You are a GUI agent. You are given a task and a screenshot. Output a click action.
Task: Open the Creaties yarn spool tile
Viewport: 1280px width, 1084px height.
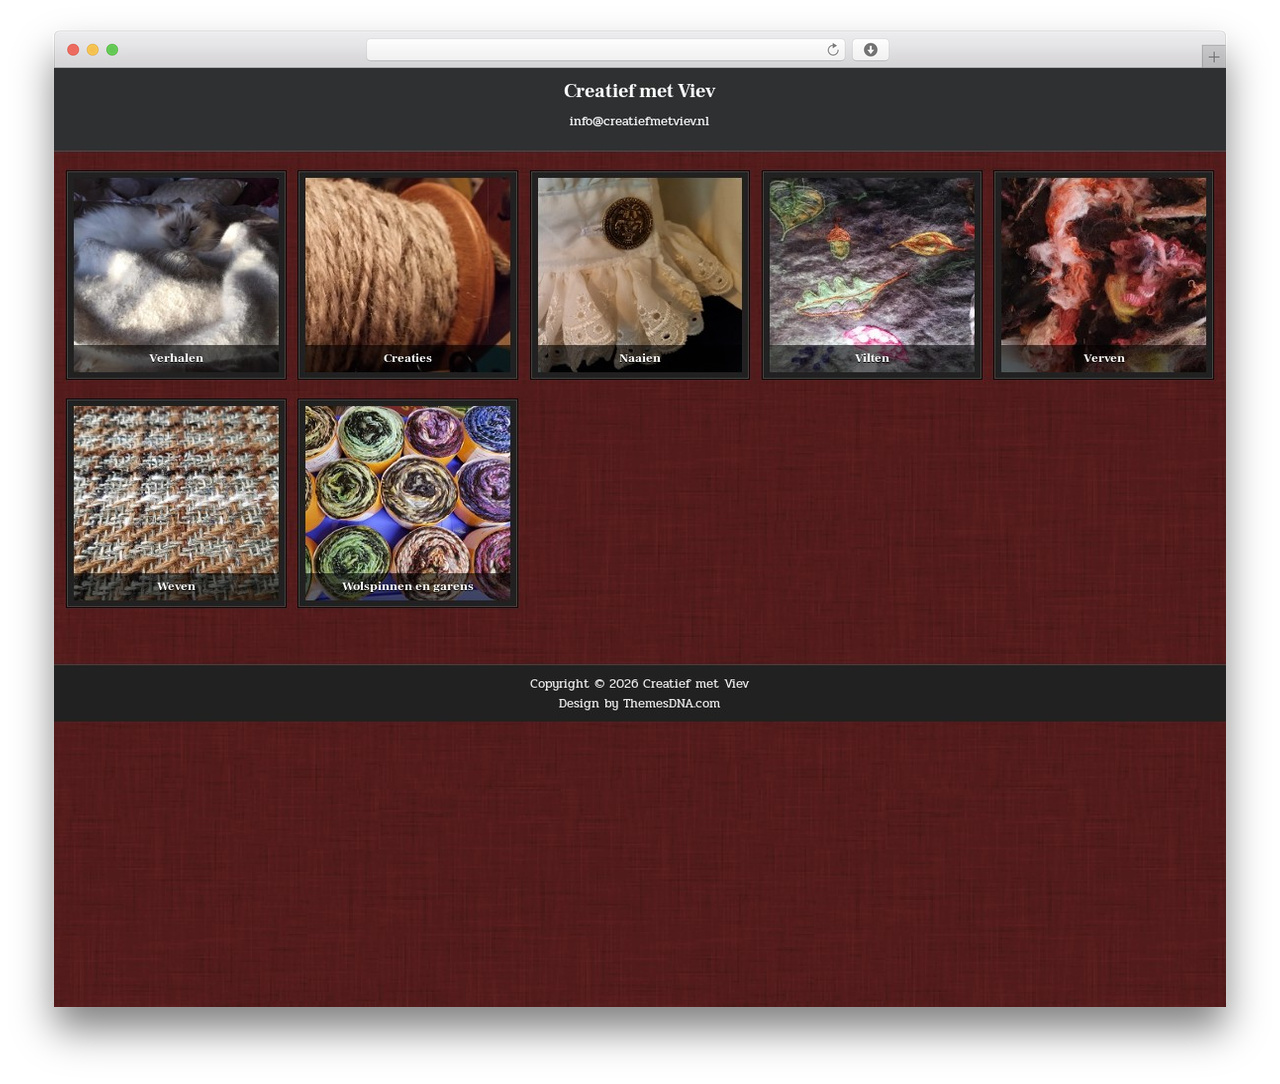click(408, 275)
